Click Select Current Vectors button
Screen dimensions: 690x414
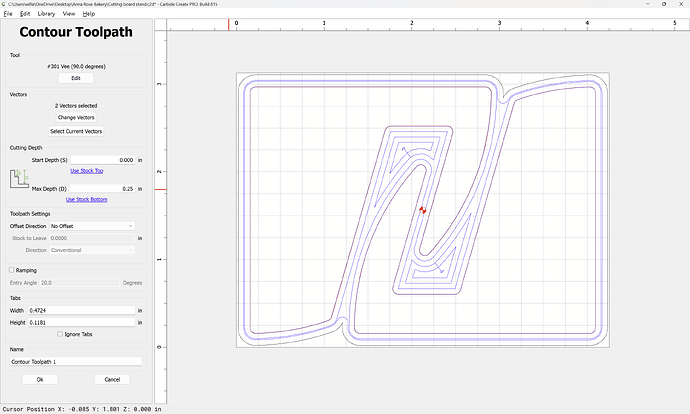[x=76, y=131]
